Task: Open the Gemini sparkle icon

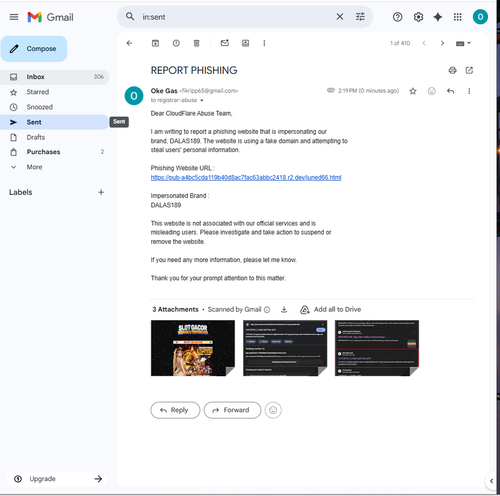Action: click(438, 17)
